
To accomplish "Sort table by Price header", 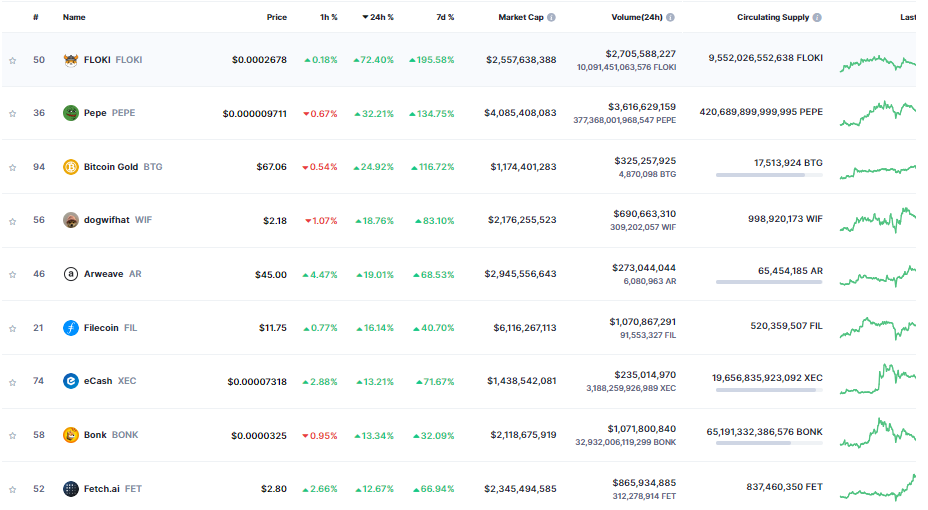I will (276, 17).
